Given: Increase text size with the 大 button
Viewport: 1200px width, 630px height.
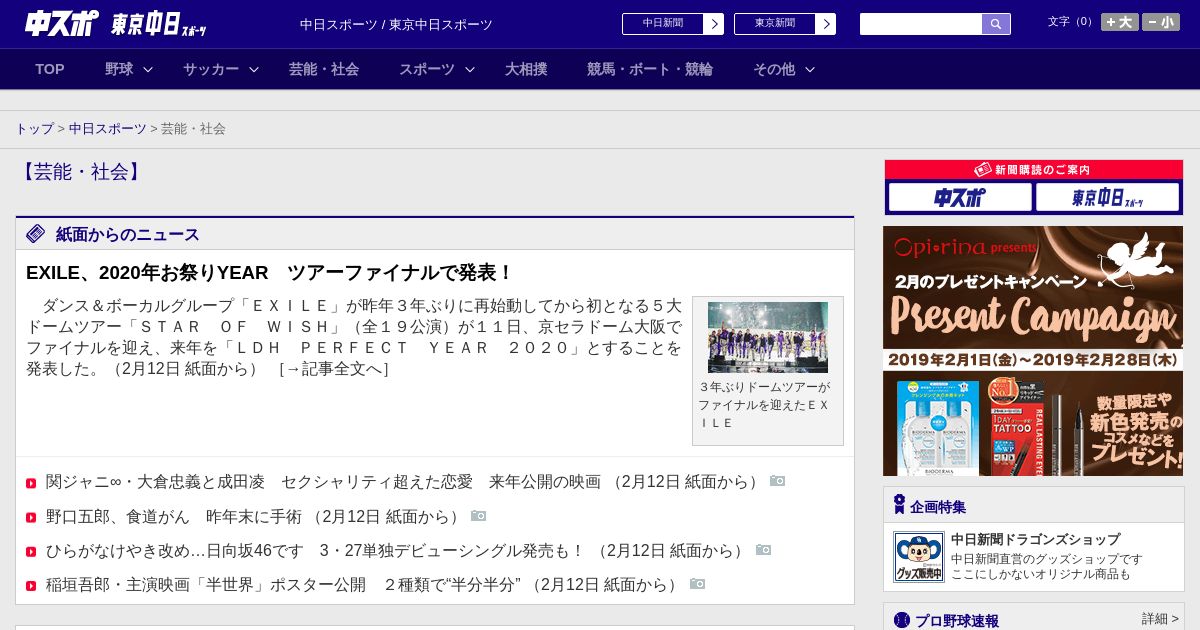Looking at the screenshot, I should tap(1119, 22).
